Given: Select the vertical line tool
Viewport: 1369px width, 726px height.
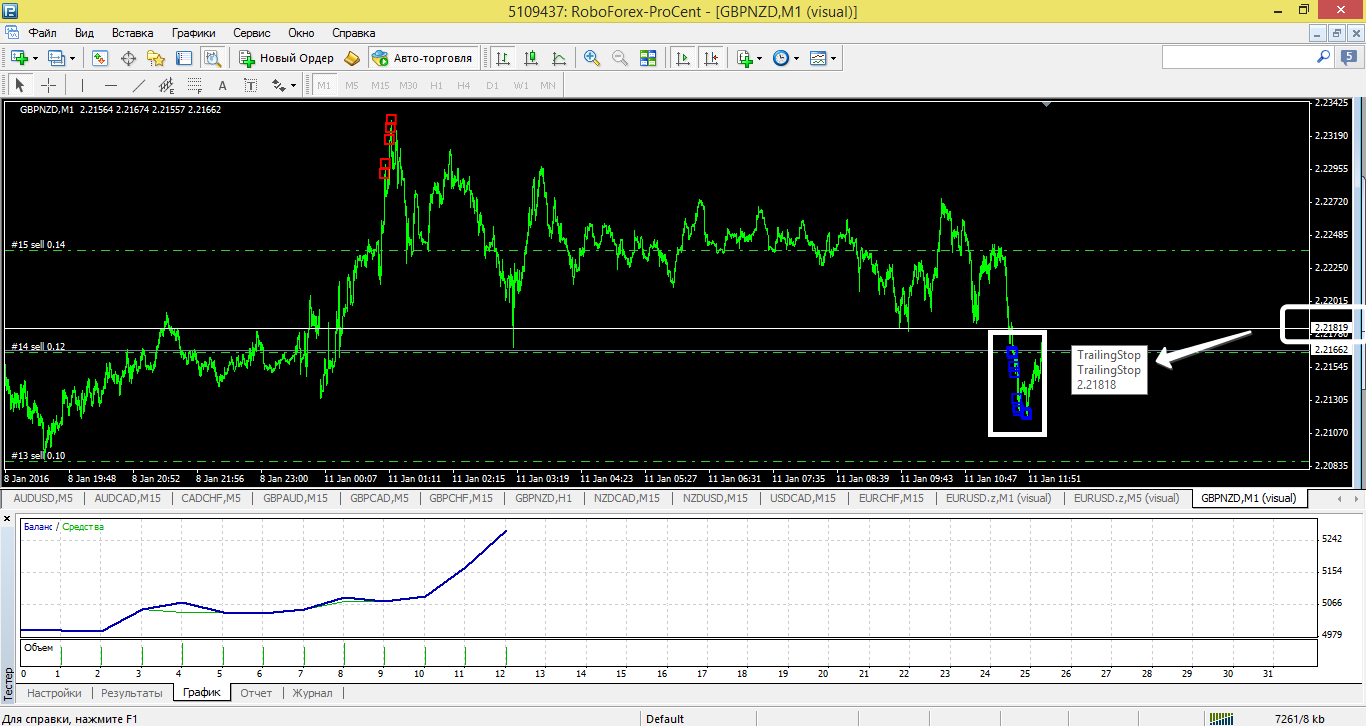Looking at the screenshot, I should 82,85.
